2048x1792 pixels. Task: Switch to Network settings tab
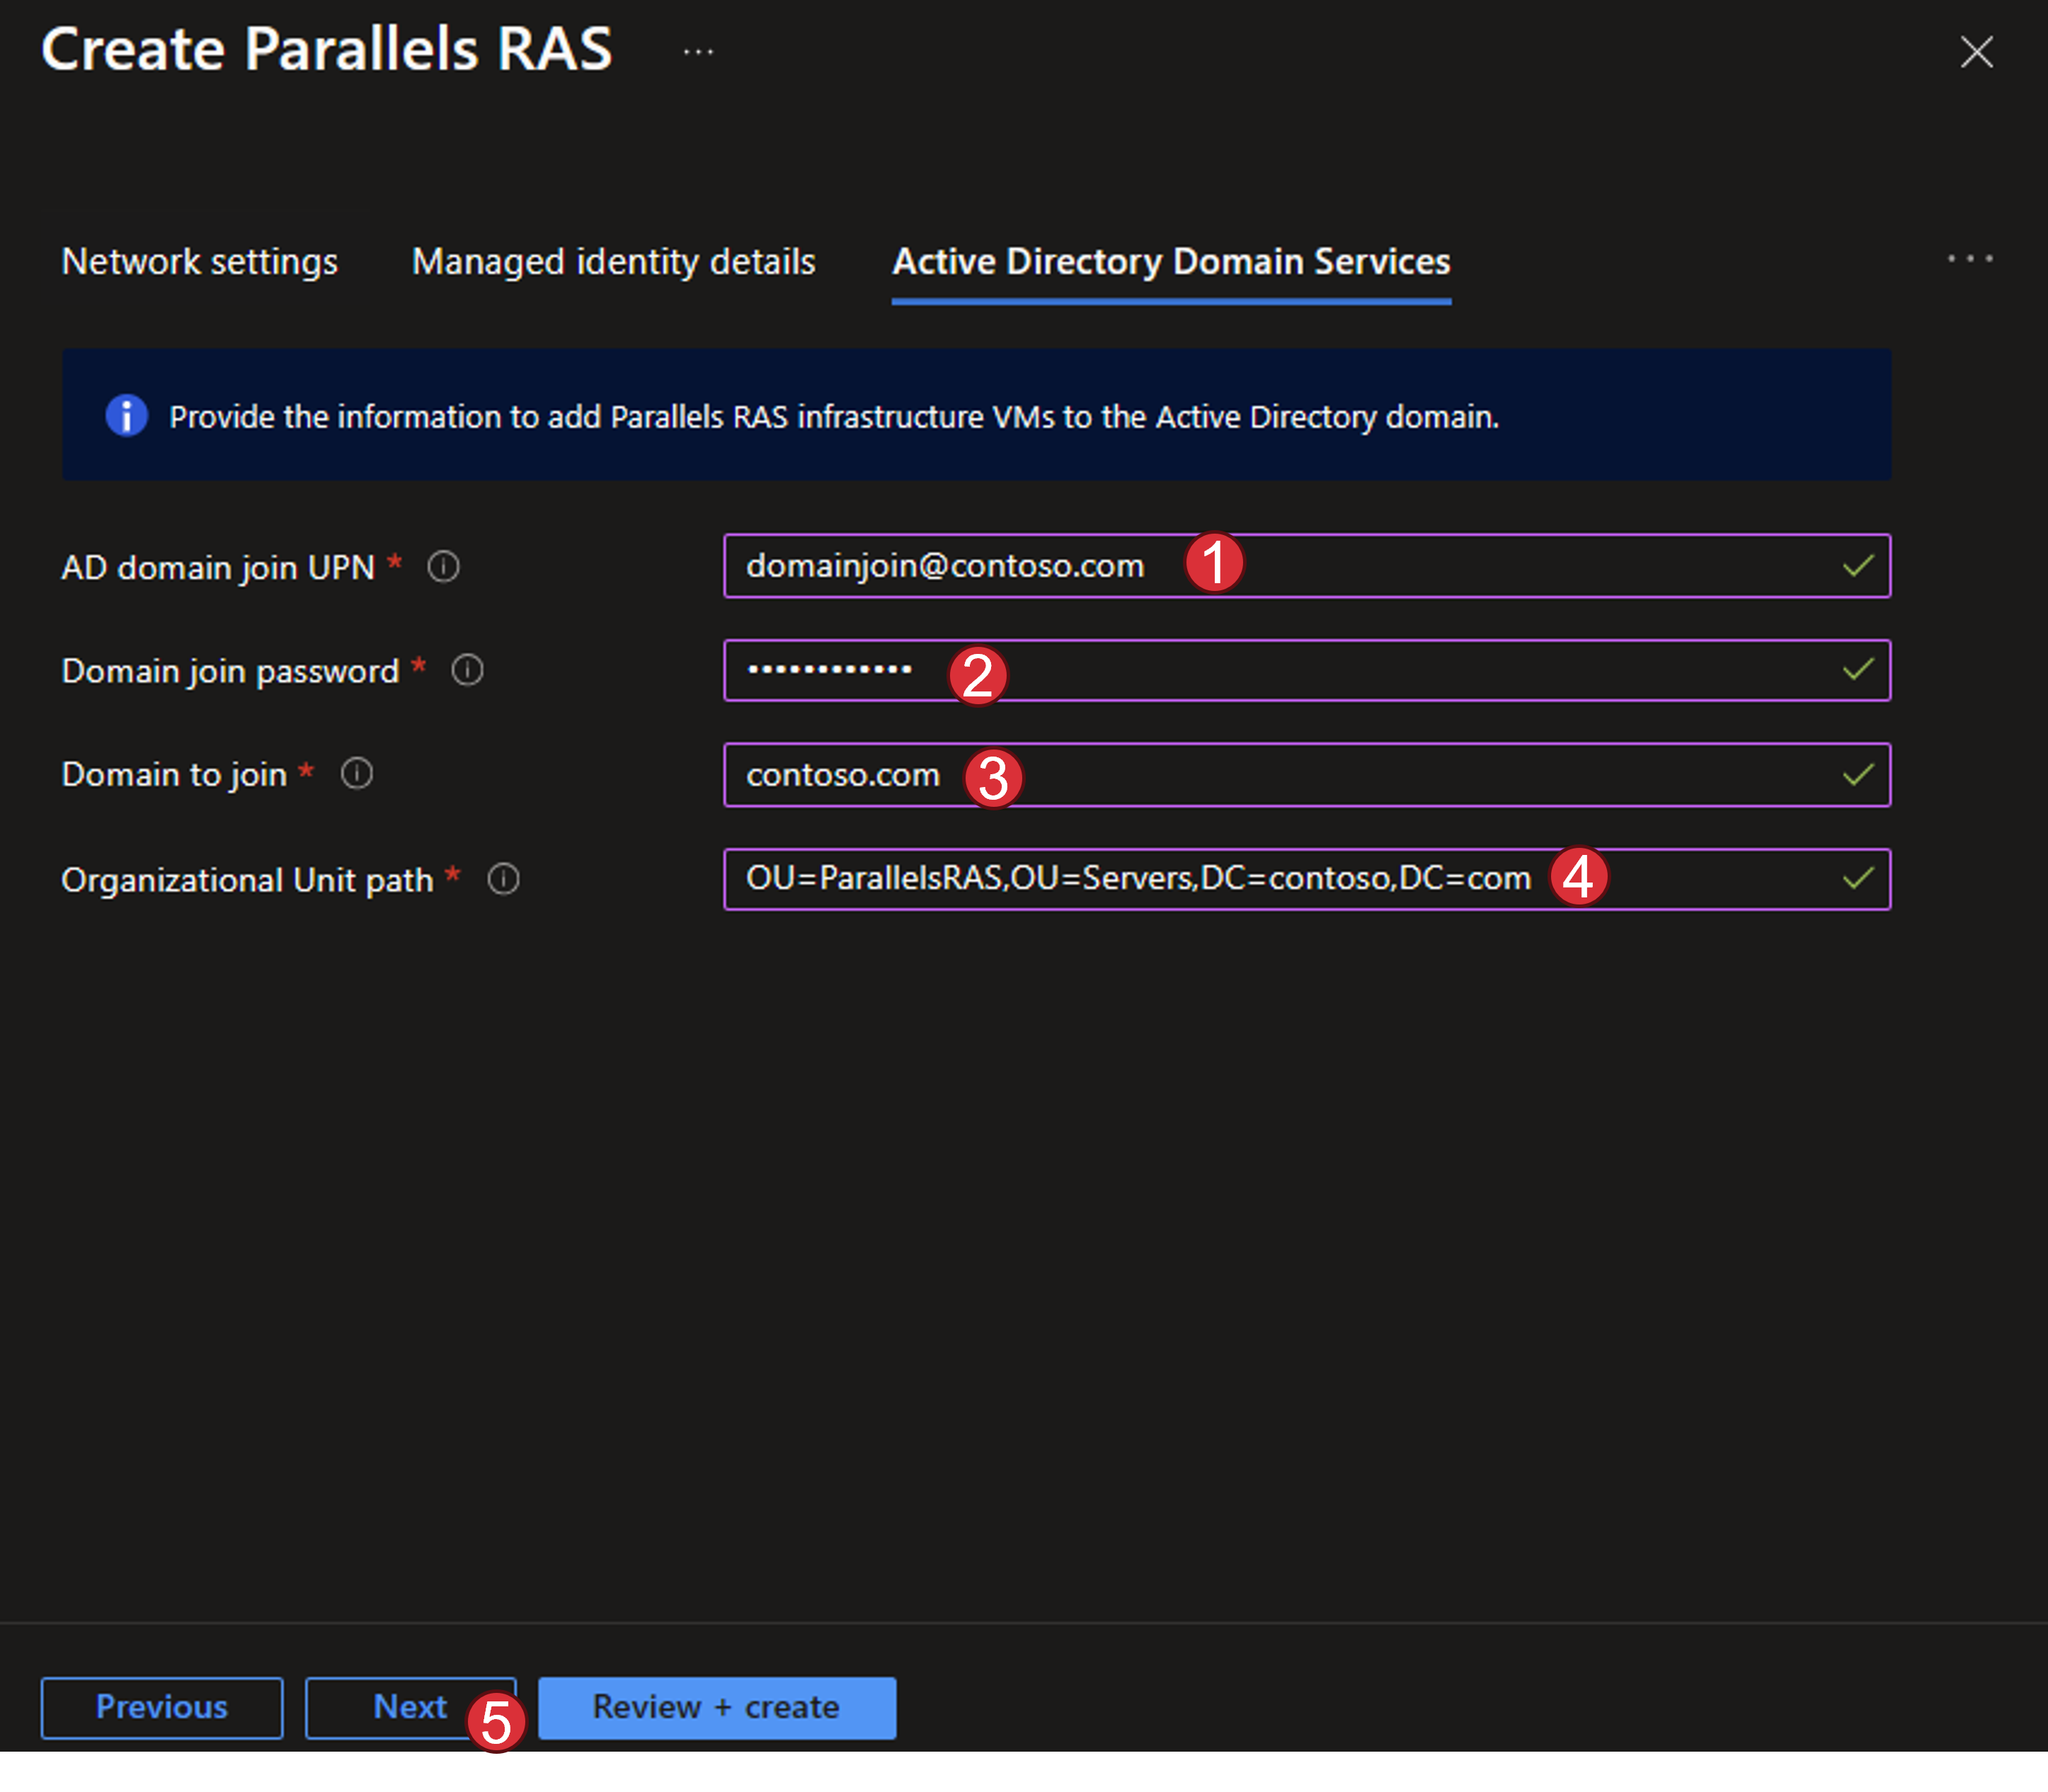[200, 262]
